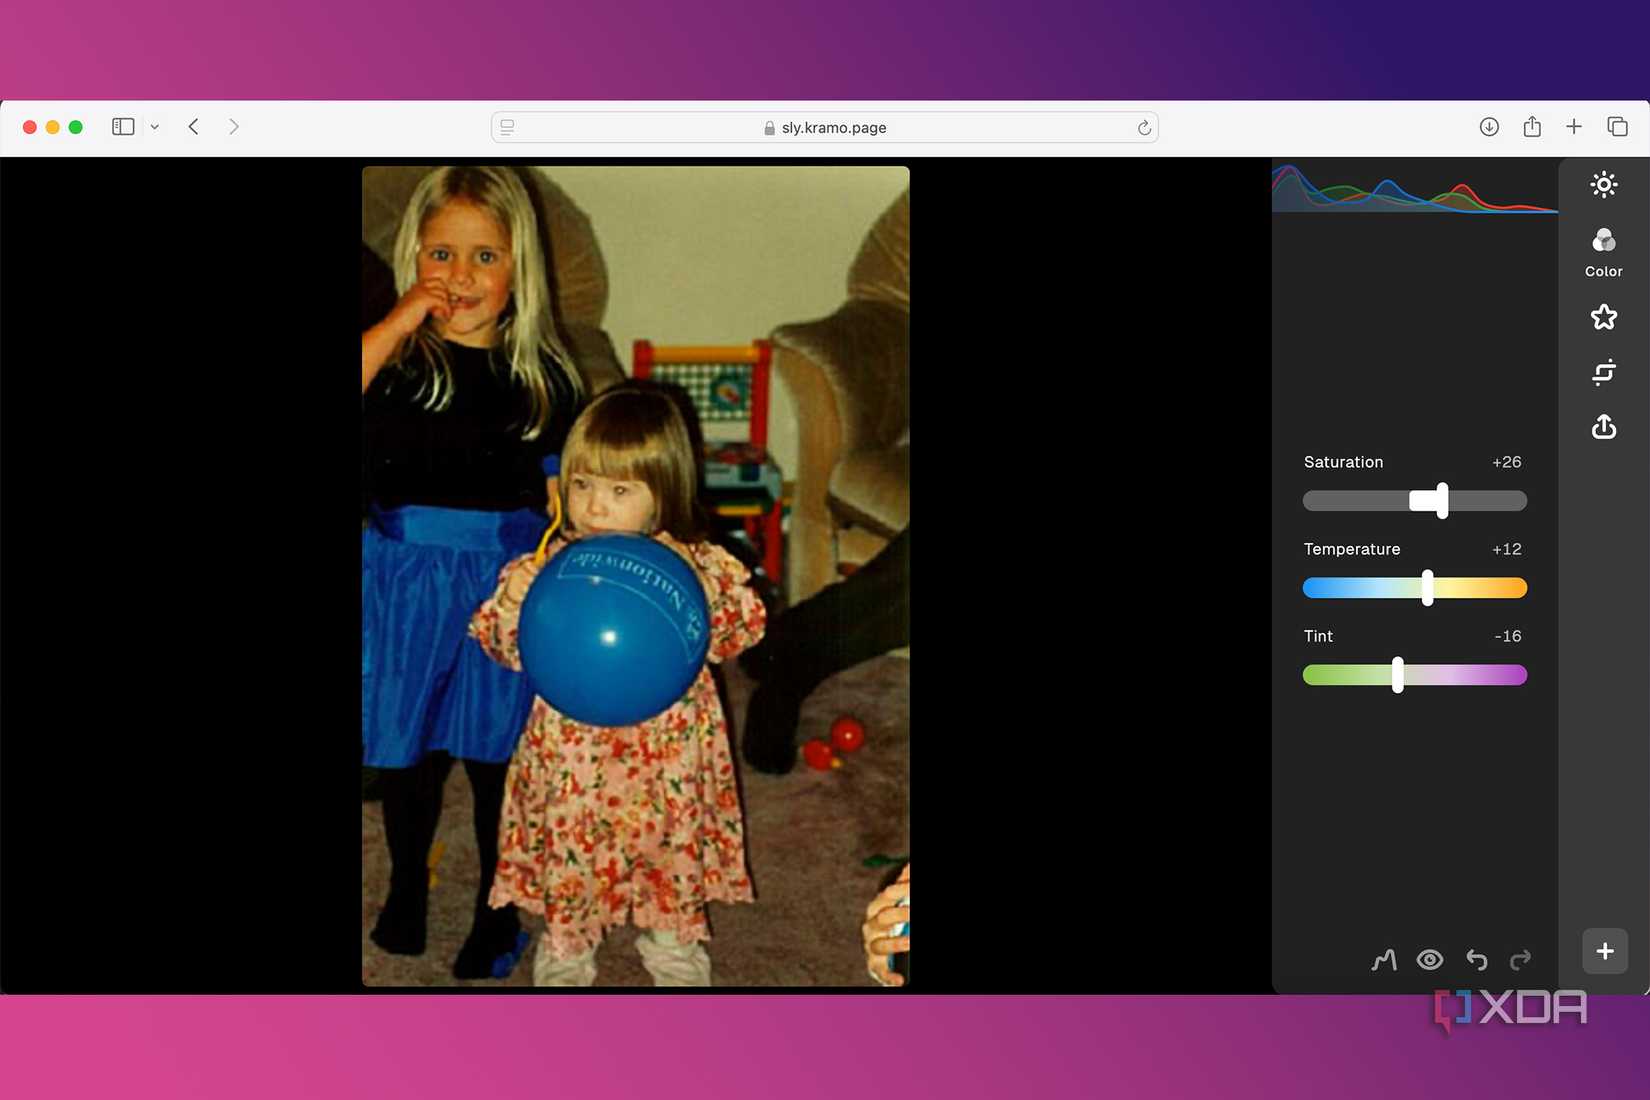The height and width of the screenshot is (1100, 1650).
Task: Toggle the page download view
Action: [x=1489, y=126]
